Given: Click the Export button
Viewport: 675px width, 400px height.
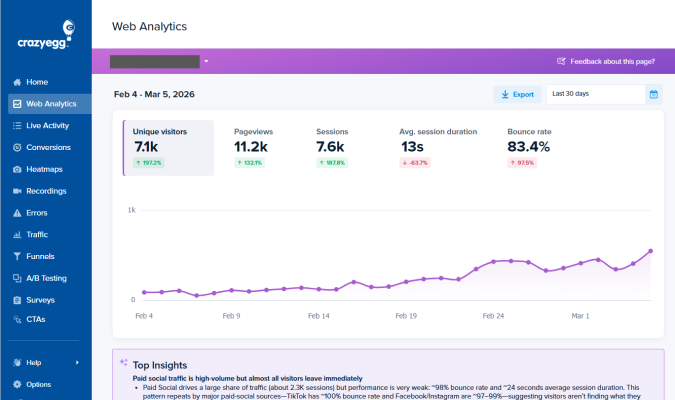Looking at the screenshot, I should coord(516,94).
